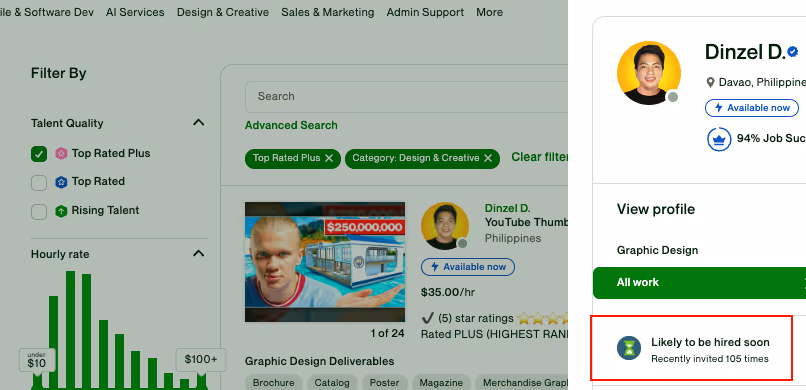Click the Catalog deliverable tag
The height and width of the screenshot is (390, 806).
pos(332,383)
